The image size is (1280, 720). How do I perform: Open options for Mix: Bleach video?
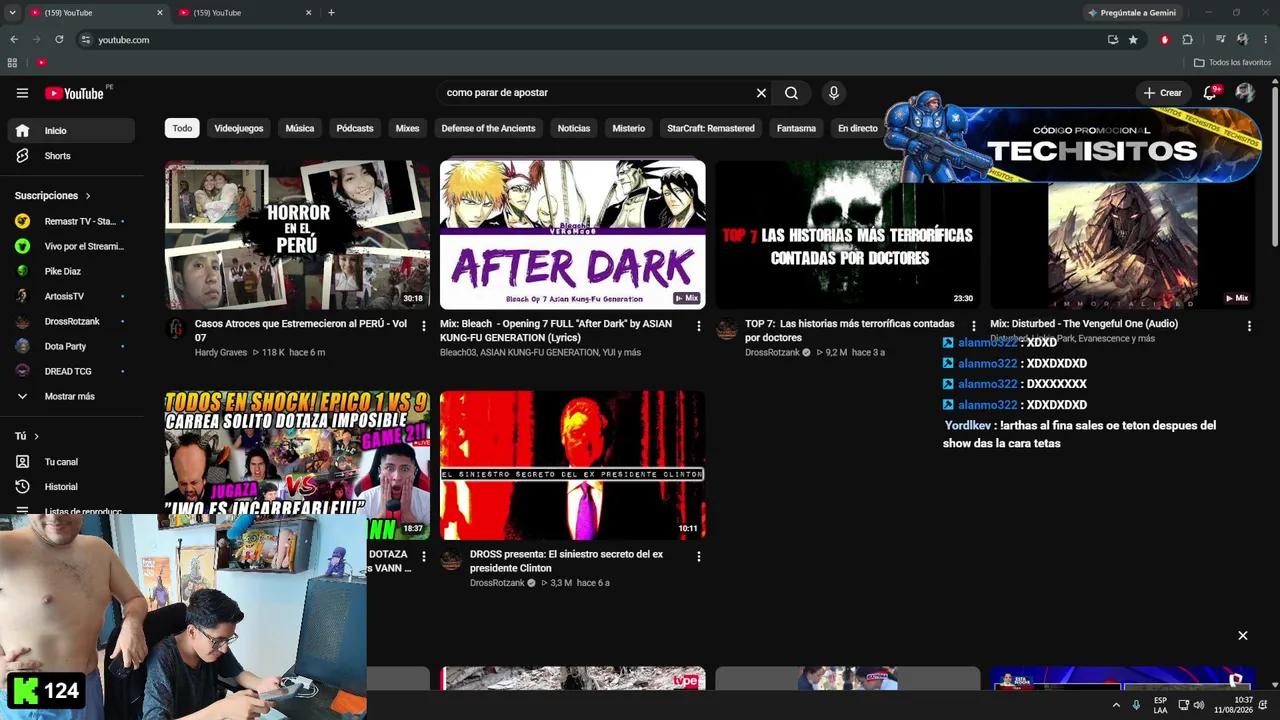point(698,326)
